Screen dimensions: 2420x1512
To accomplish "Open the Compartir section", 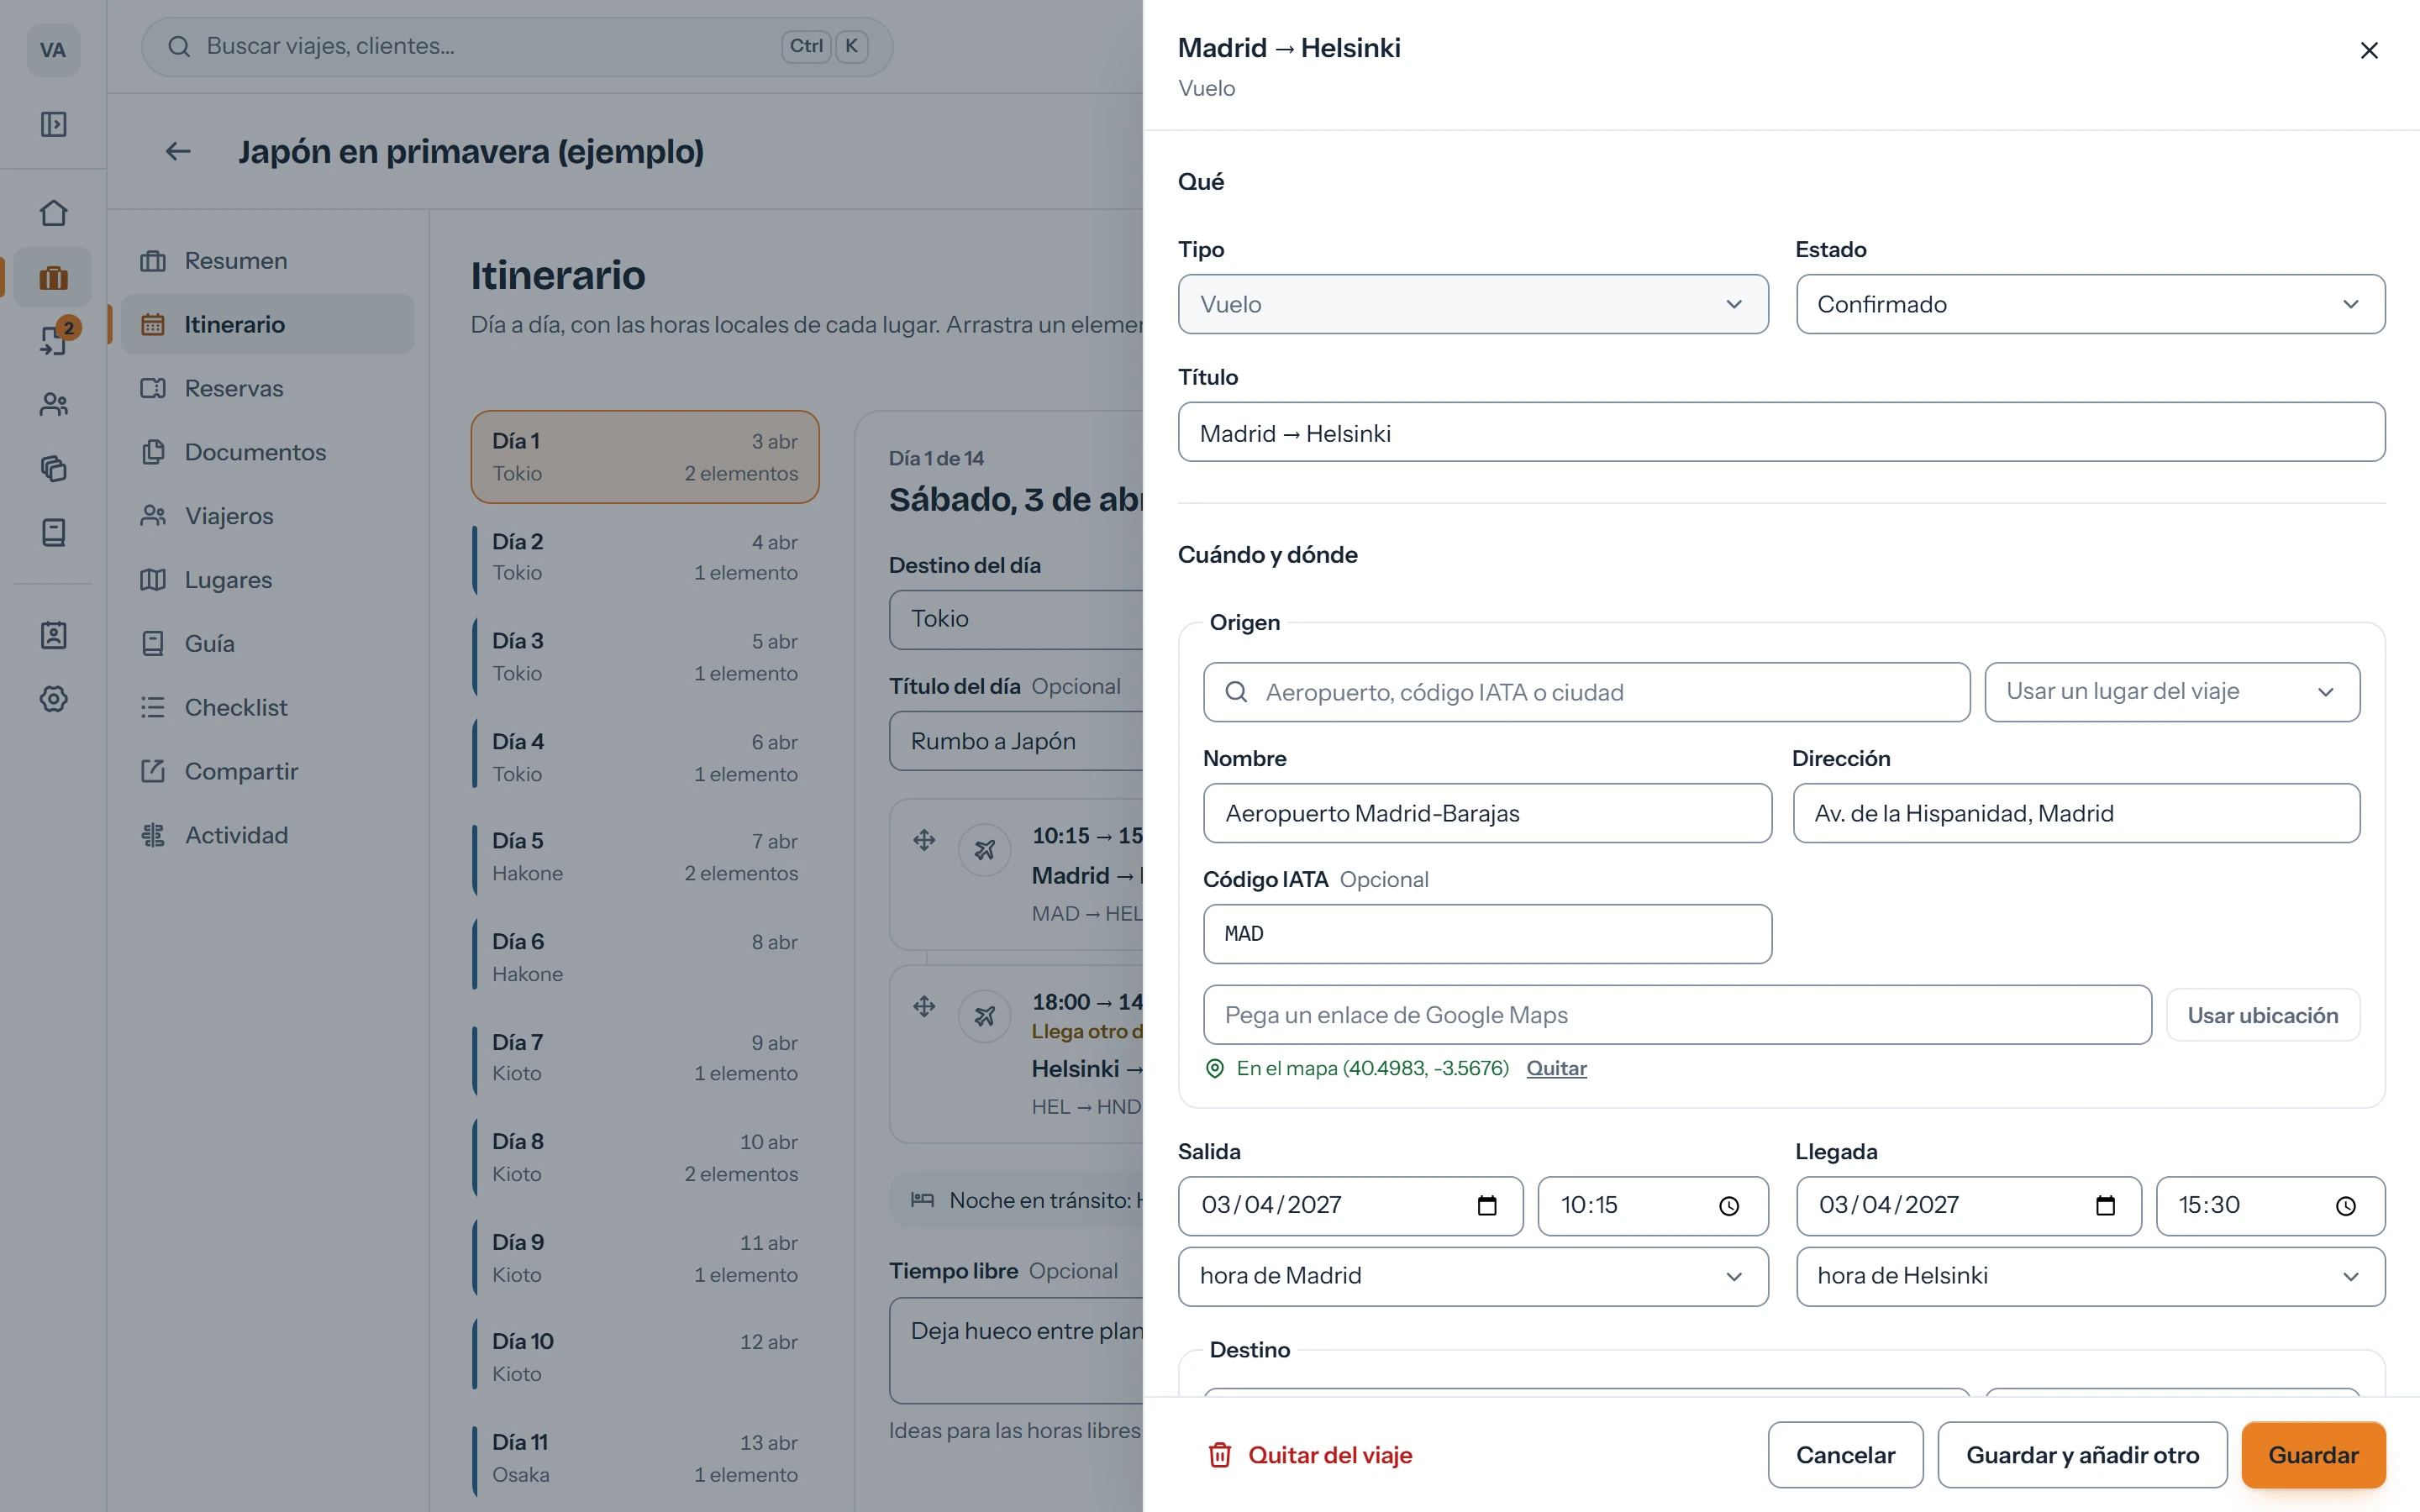I will coord(267,771).
